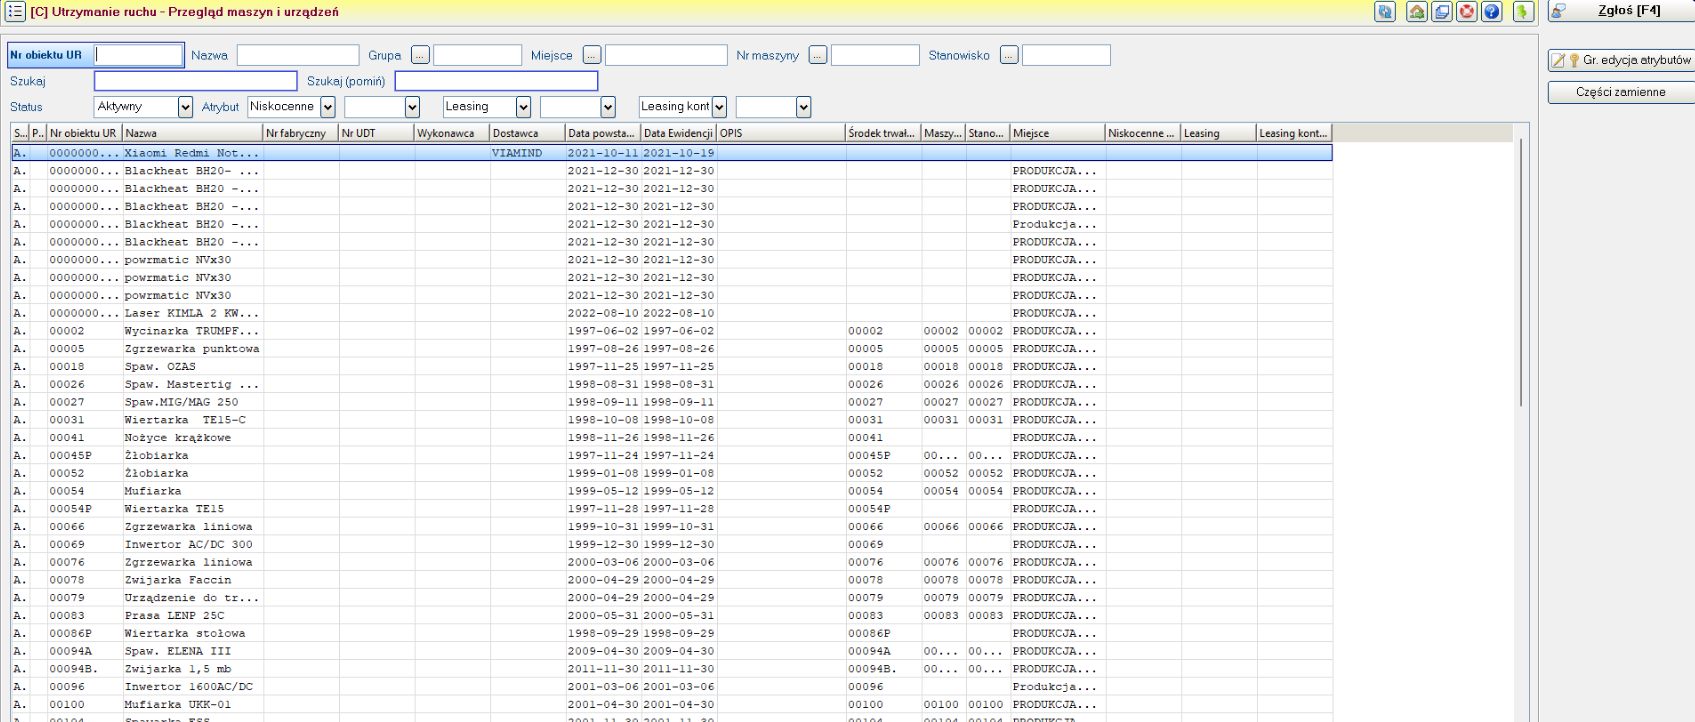This screenshot has width=1695, height=722.
Task: Select the Zwijarka Faccin row
Action: [x=671, y=580]
